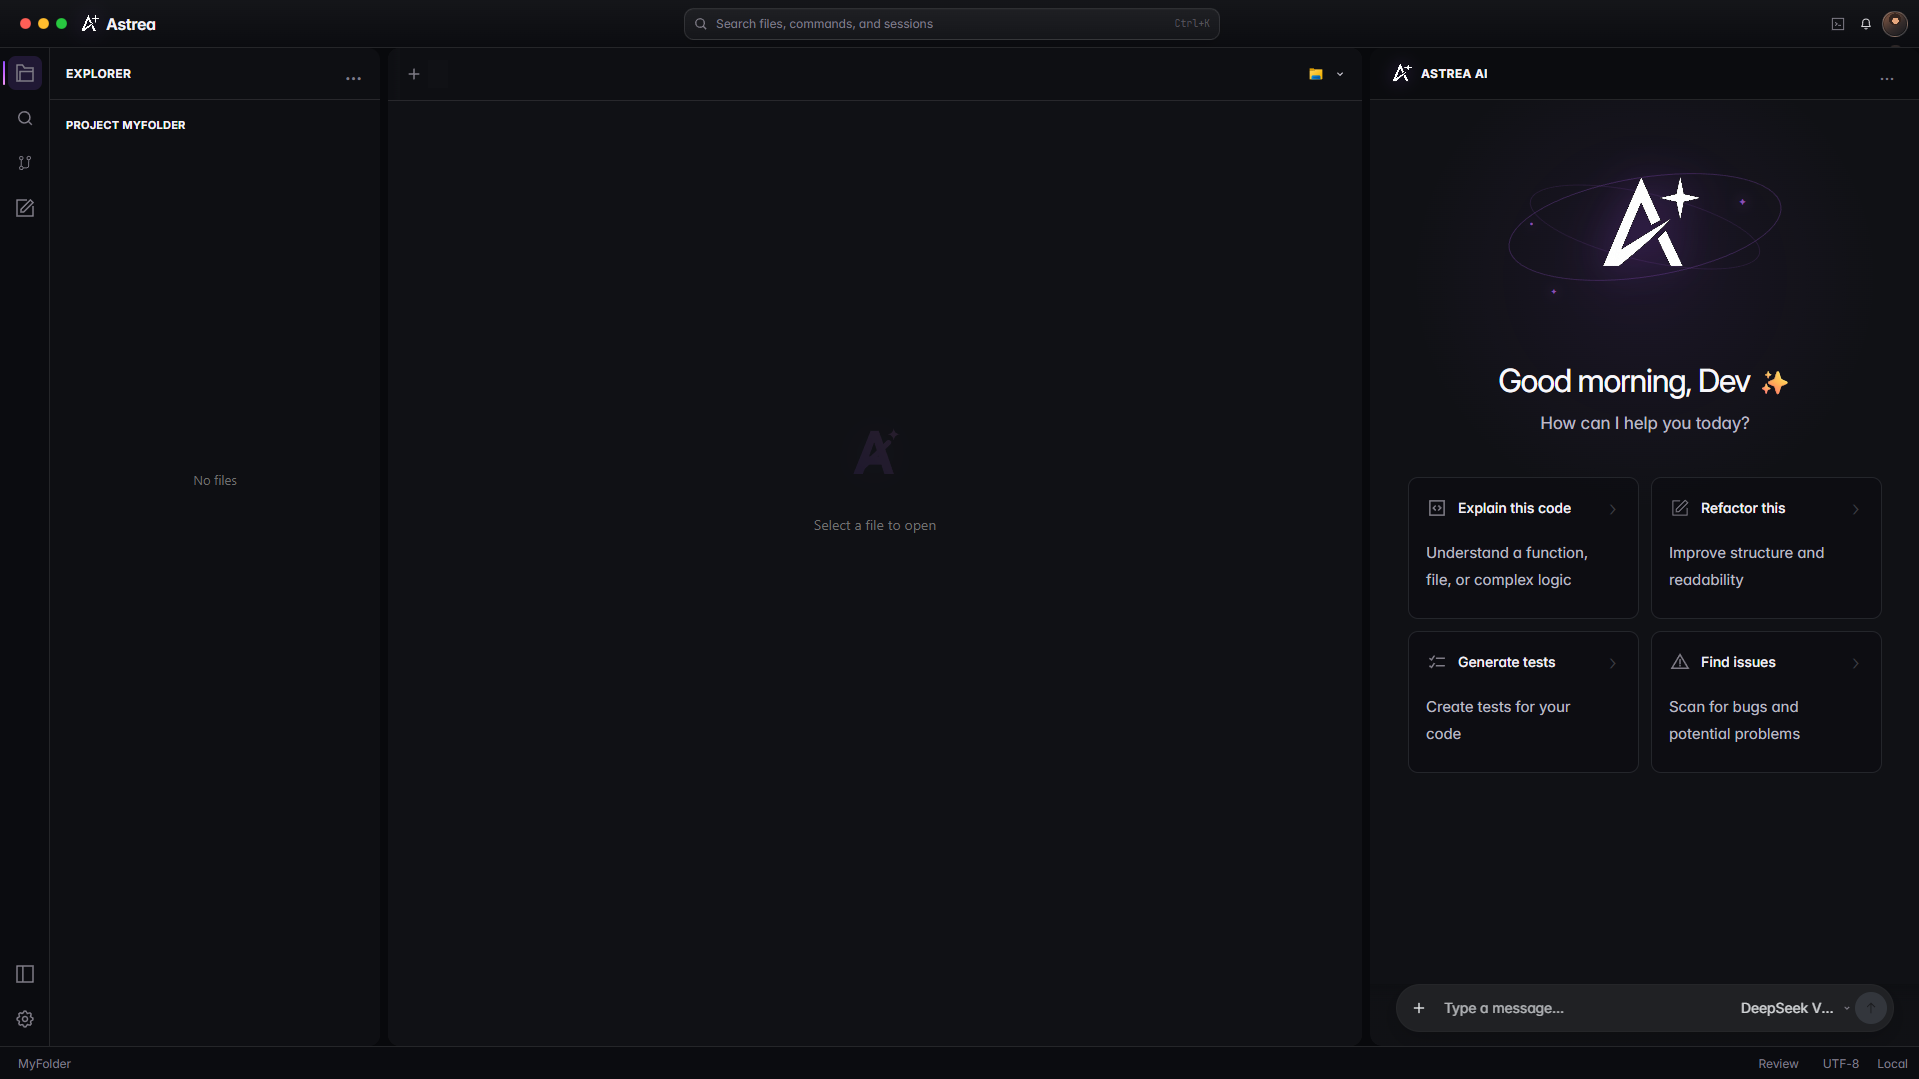Screen dimensions: 1919x1079
Task: Click the user avatar
Action: 1895,24
